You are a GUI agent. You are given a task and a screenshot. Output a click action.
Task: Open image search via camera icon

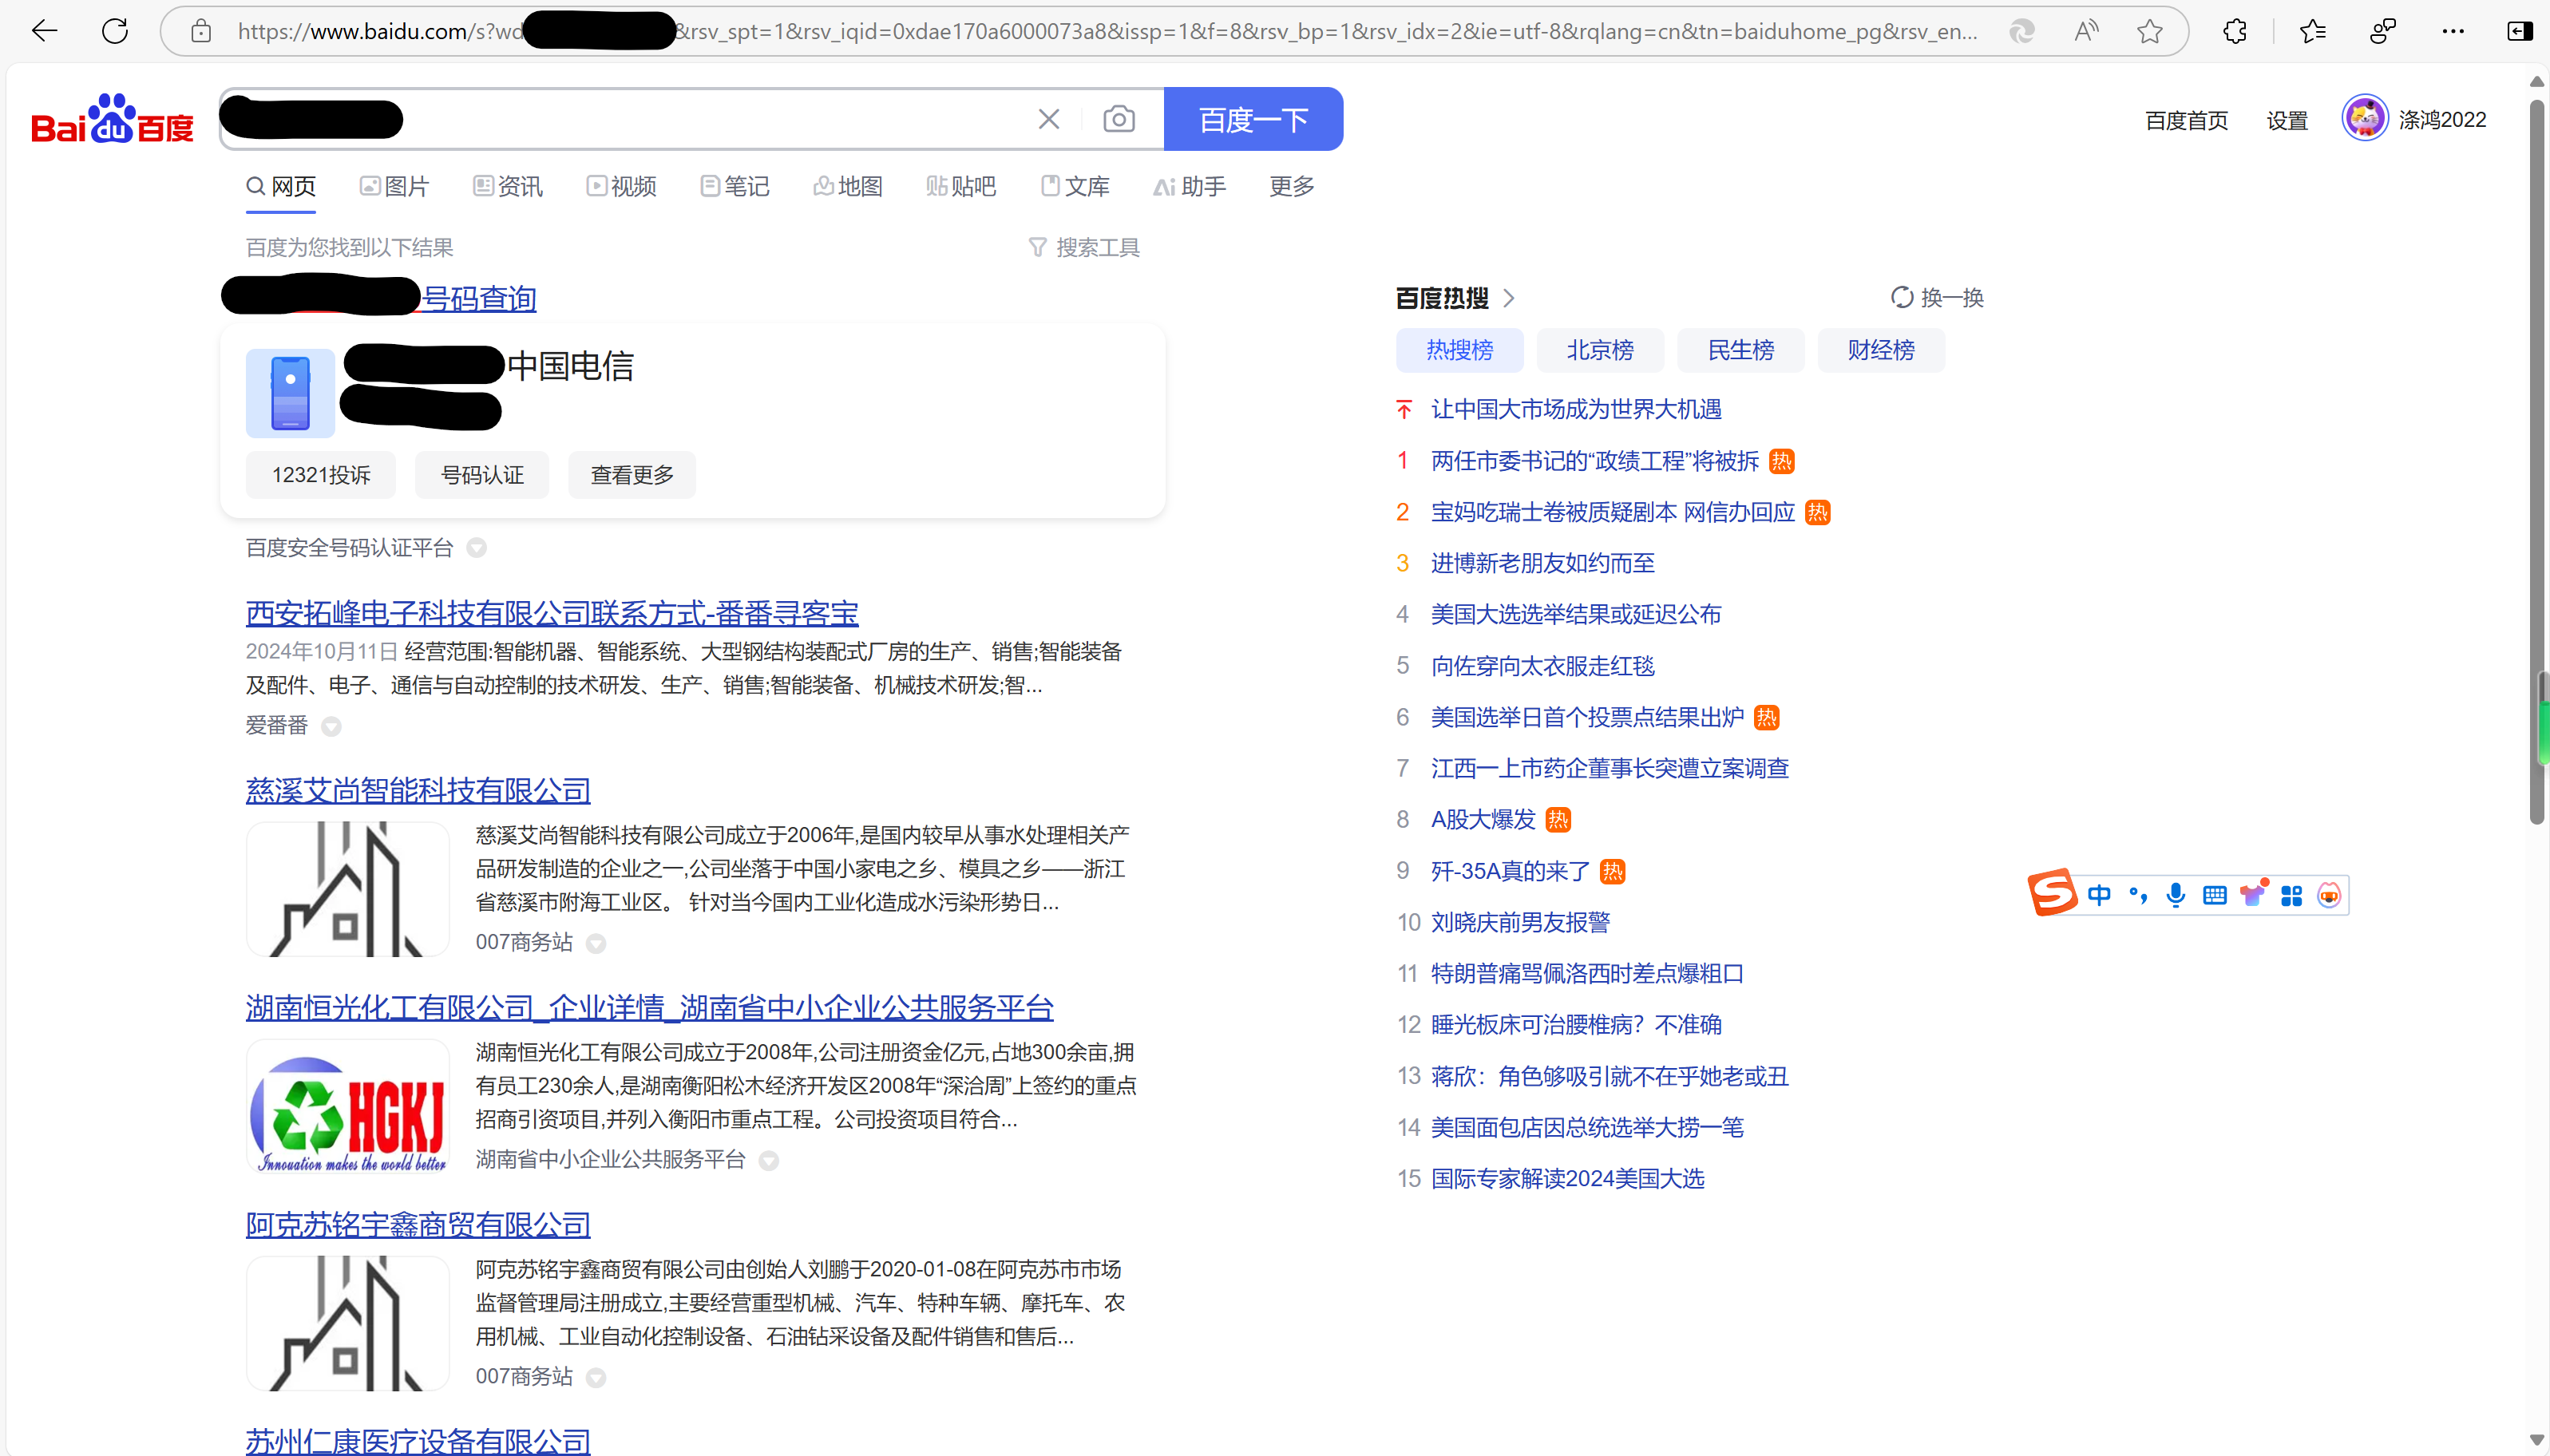1119,119
